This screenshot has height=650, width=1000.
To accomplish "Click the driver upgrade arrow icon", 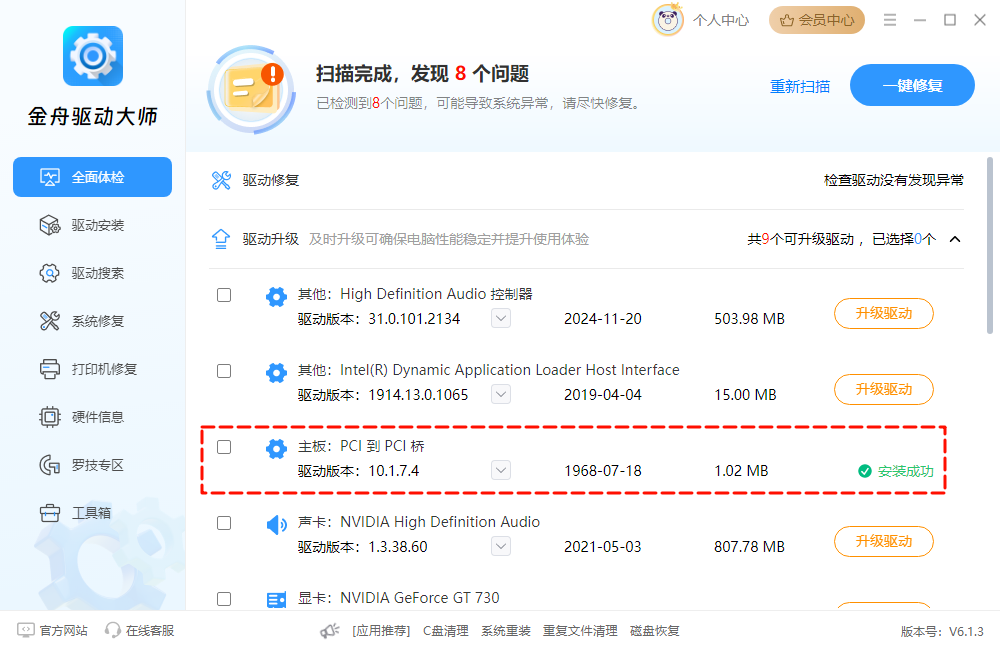I will tap(221, 239).
